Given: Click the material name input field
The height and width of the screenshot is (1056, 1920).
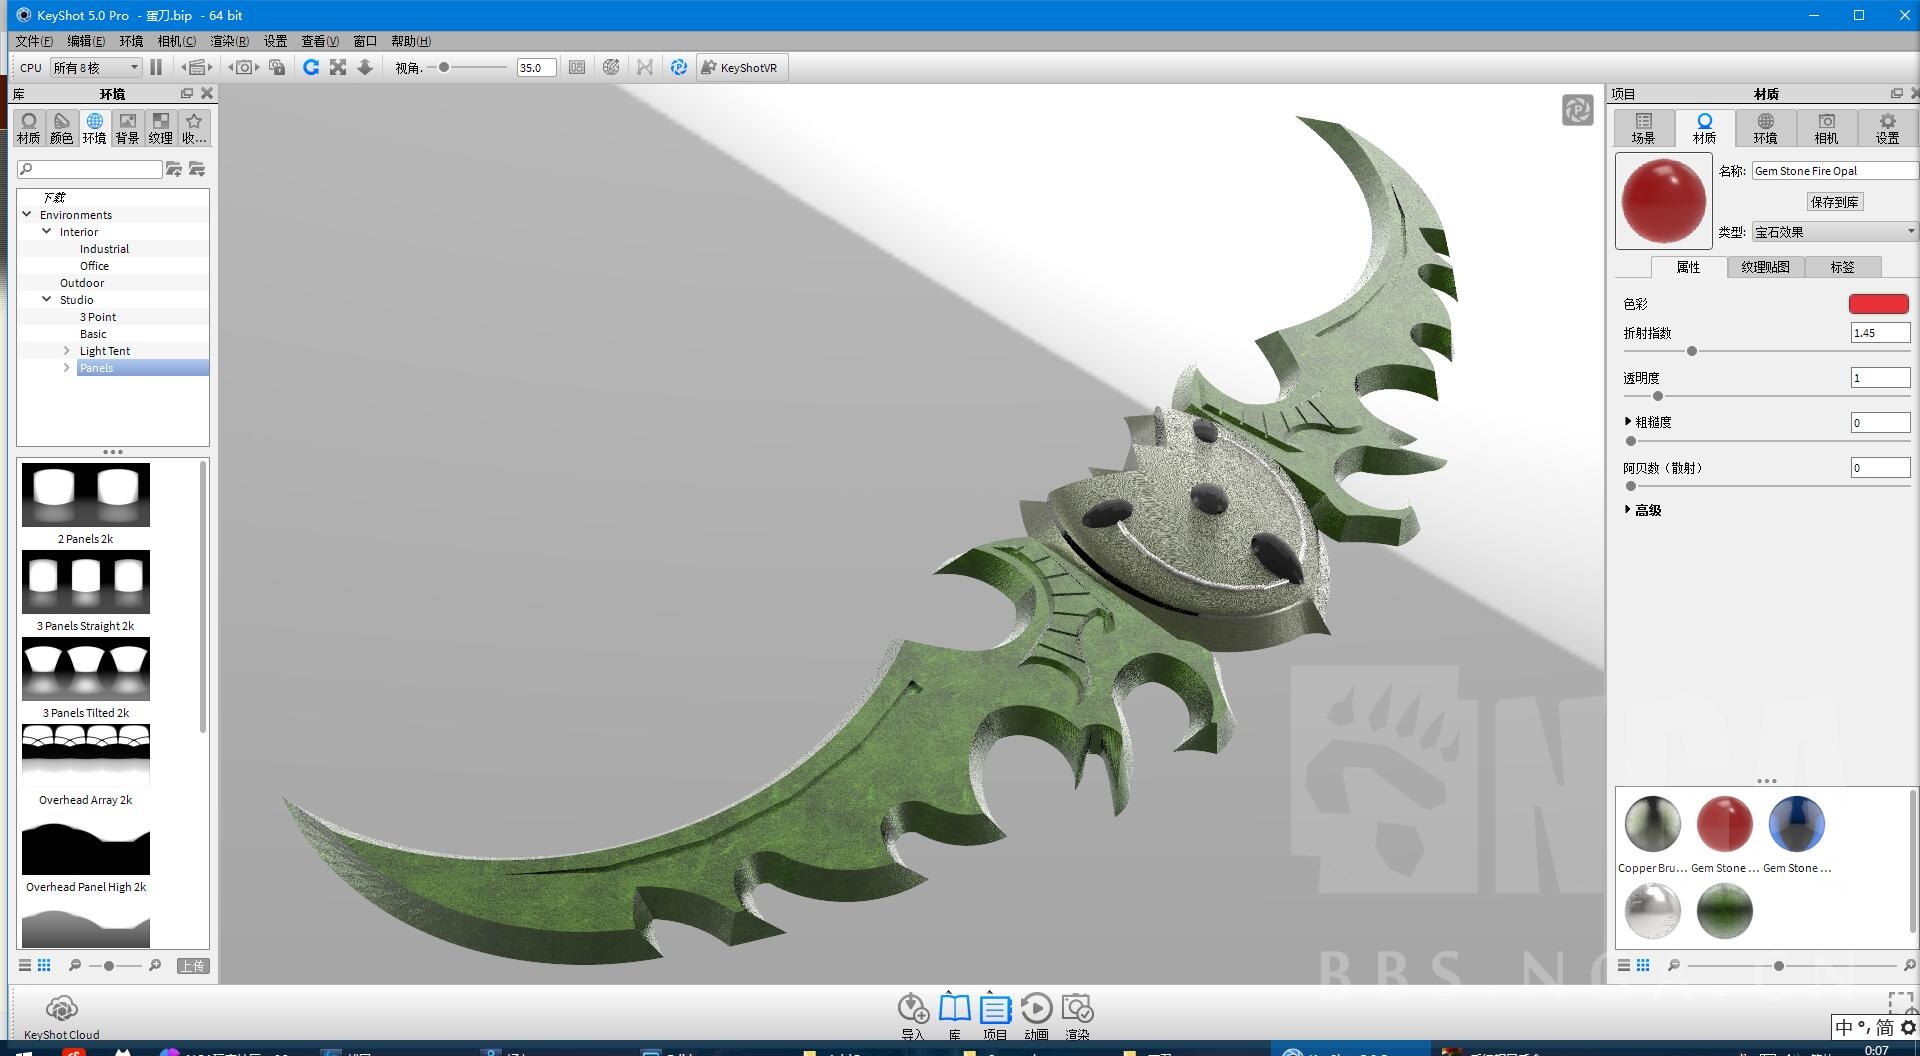Looking at the screenshot, I should tap(1834, 171).
